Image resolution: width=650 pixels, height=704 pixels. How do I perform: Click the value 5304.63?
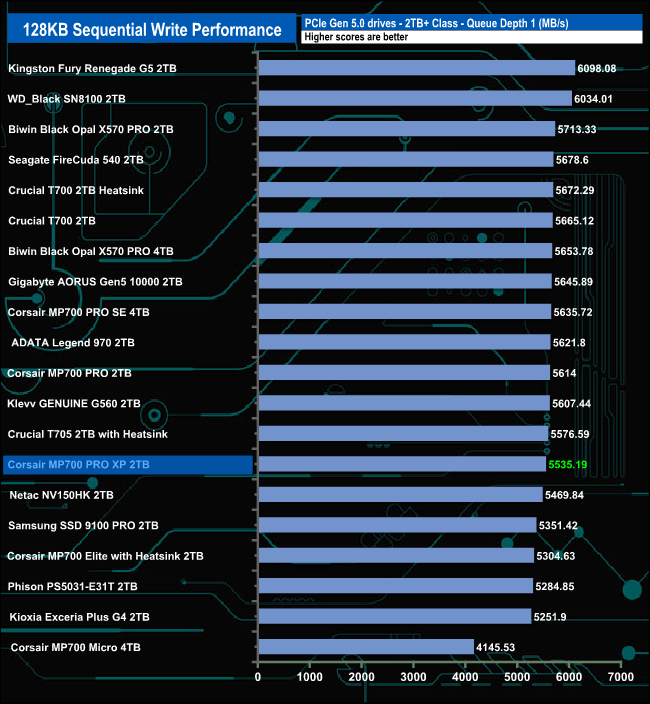pyautogui.click(x=556, y=557)
